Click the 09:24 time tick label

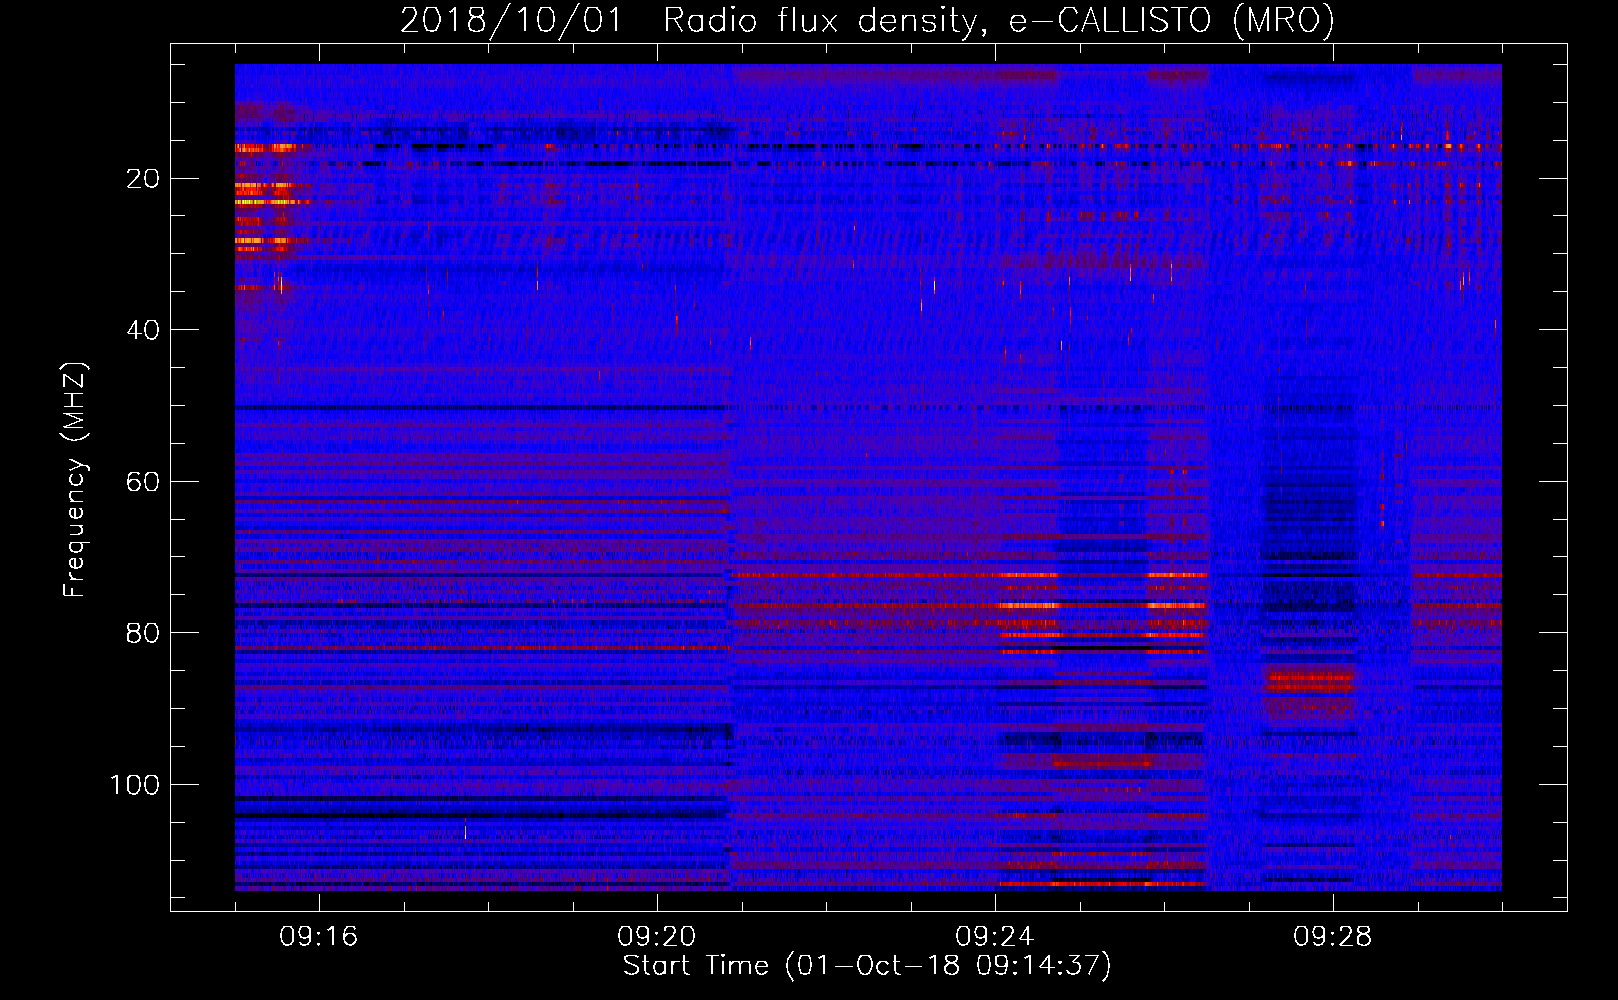pos(995,937)
